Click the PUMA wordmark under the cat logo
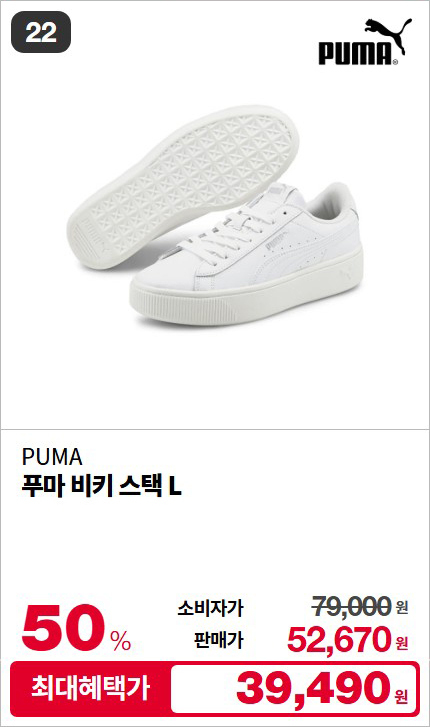This screenshot has width=430, height=727. coord(357,53)
